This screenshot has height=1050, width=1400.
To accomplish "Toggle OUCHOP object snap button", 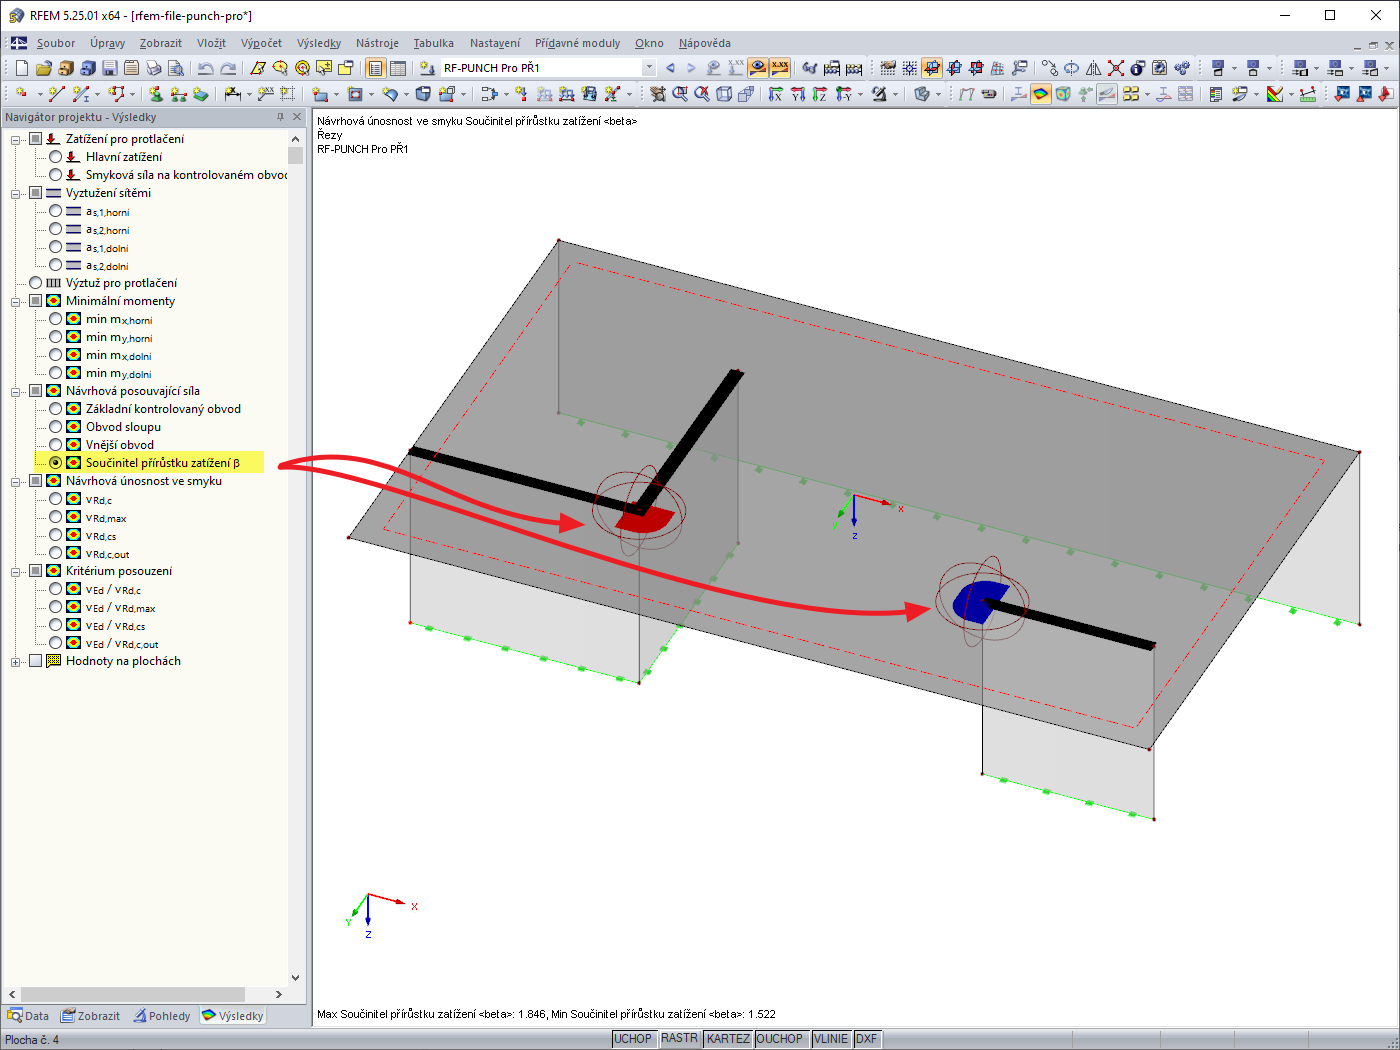I will coord(780,1039).
